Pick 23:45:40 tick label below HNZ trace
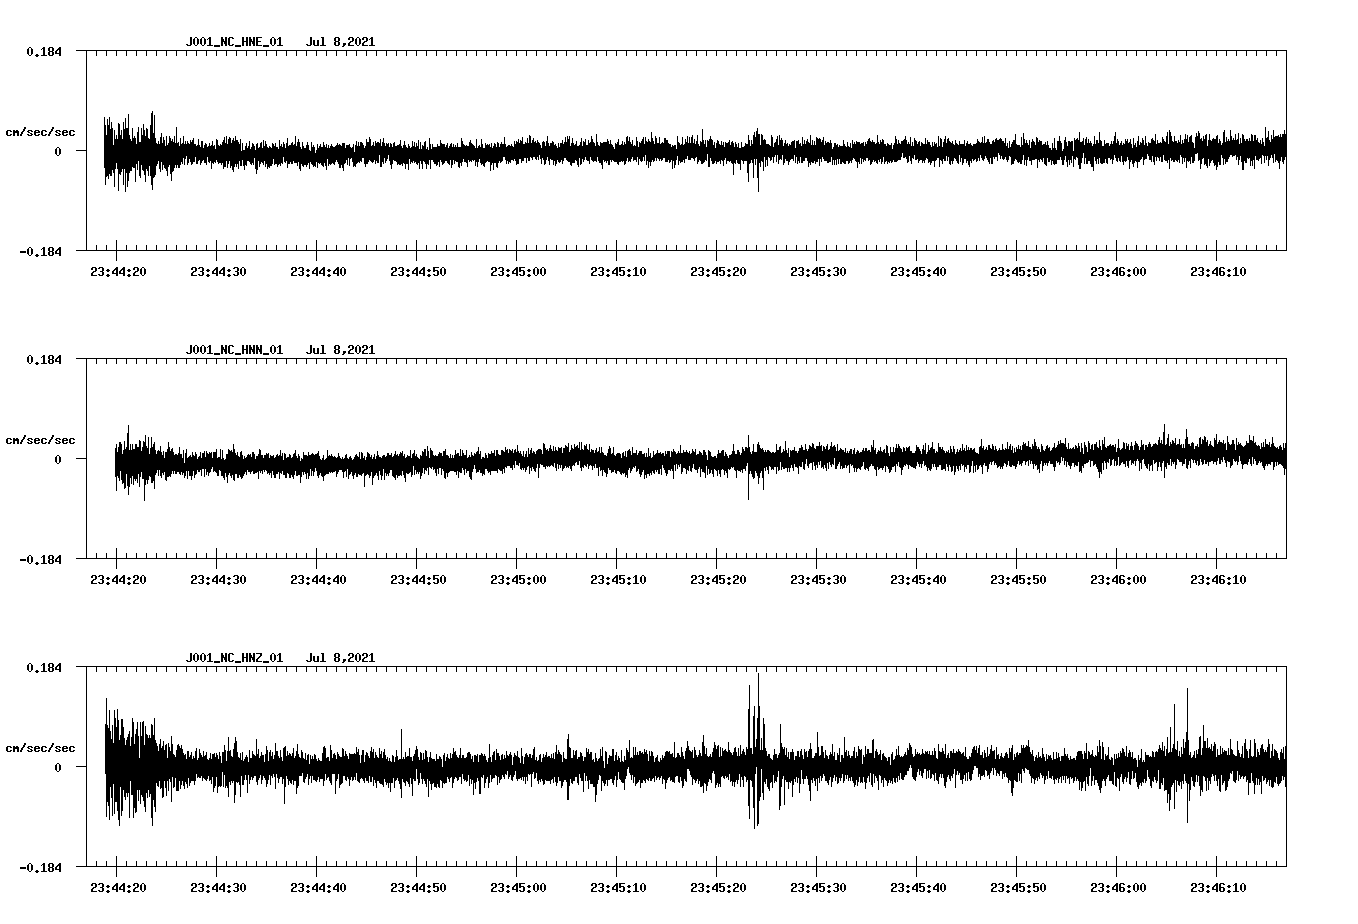This screenshot has width=1358, height=924. pos(918,887)
